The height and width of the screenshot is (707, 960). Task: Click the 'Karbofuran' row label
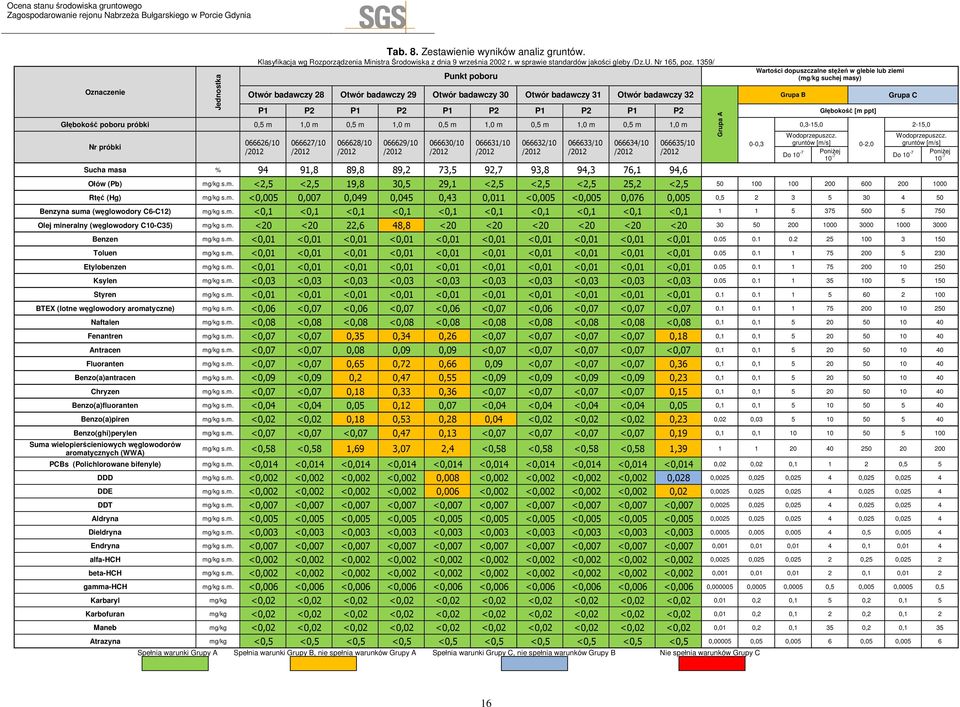105,614
